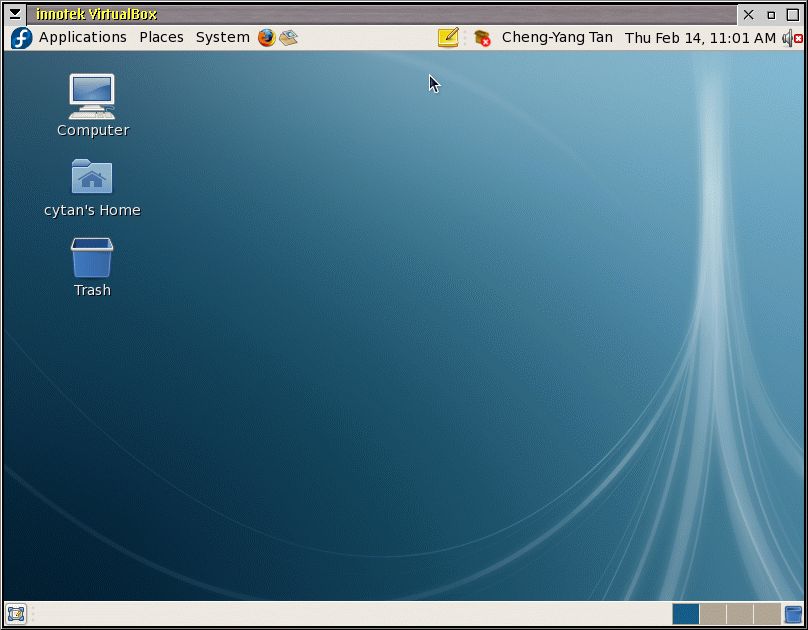
Task: Open the Cheng-Yang Tan user switcher
Action: (x=557, y=37)
